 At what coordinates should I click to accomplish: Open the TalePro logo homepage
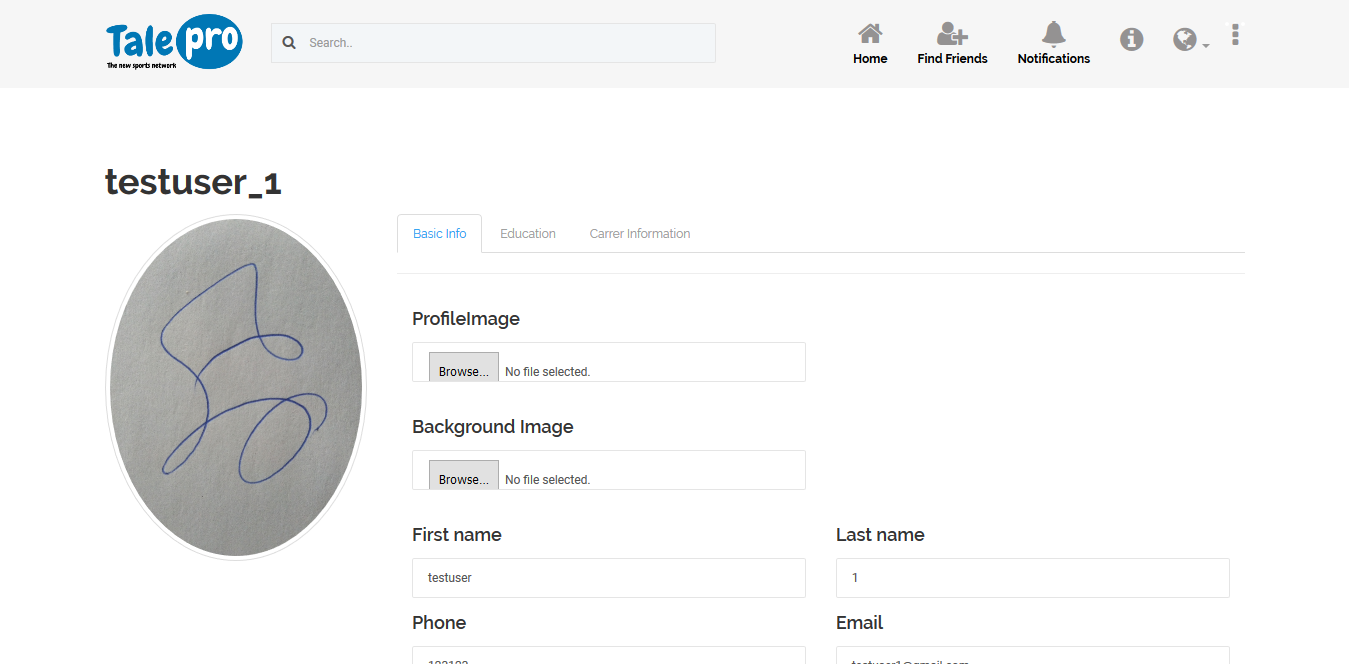coord(174,42)
